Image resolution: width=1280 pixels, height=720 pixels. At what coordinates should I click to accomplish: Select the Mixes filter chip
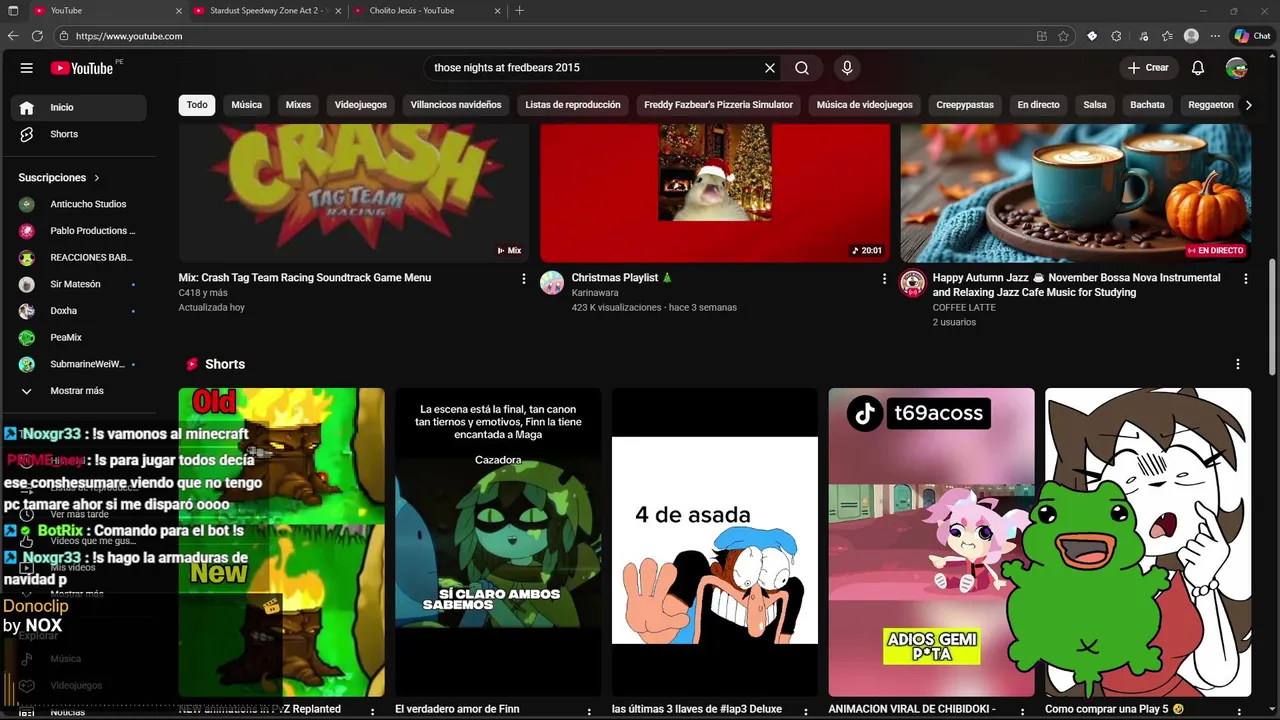tap(298, 105)
